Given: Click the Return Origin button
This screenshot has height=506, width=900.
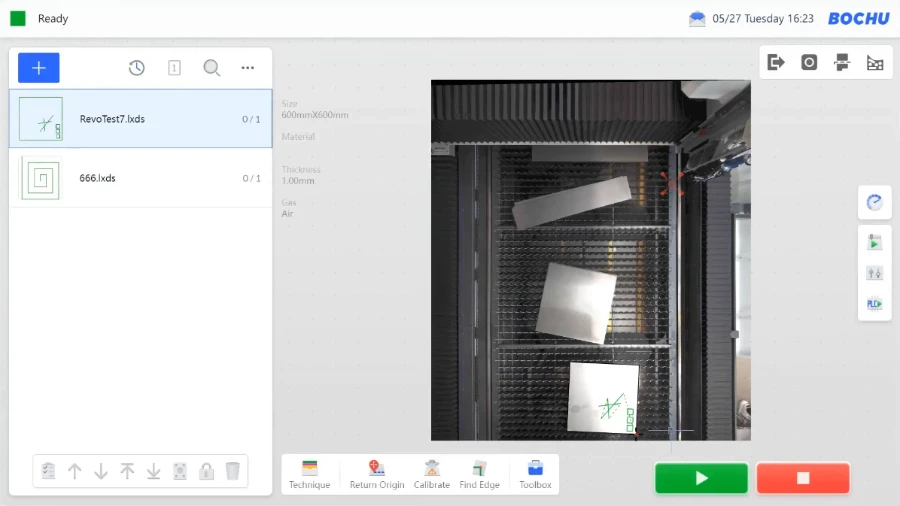Looking at the screenshot, I should click(x=377, y=474).
